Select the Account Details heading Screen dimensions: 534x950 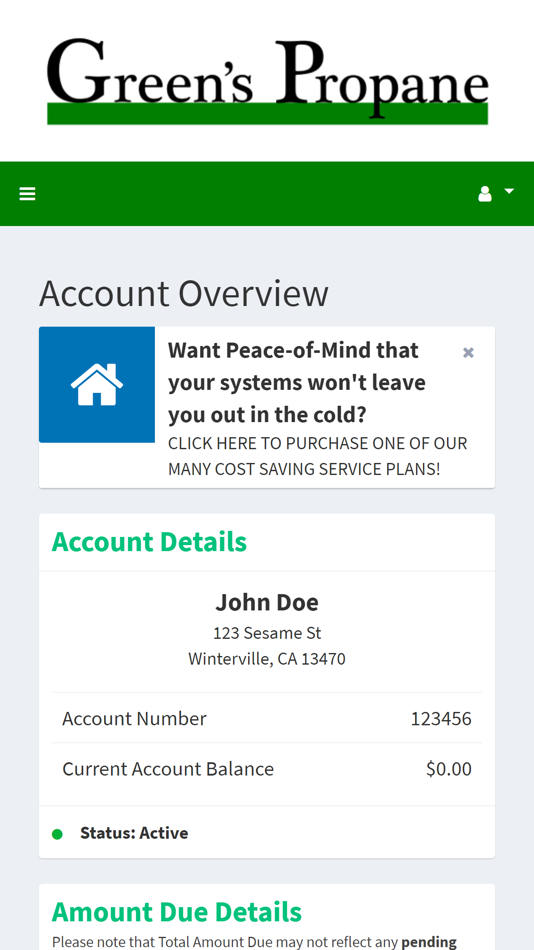click(149, 542)
